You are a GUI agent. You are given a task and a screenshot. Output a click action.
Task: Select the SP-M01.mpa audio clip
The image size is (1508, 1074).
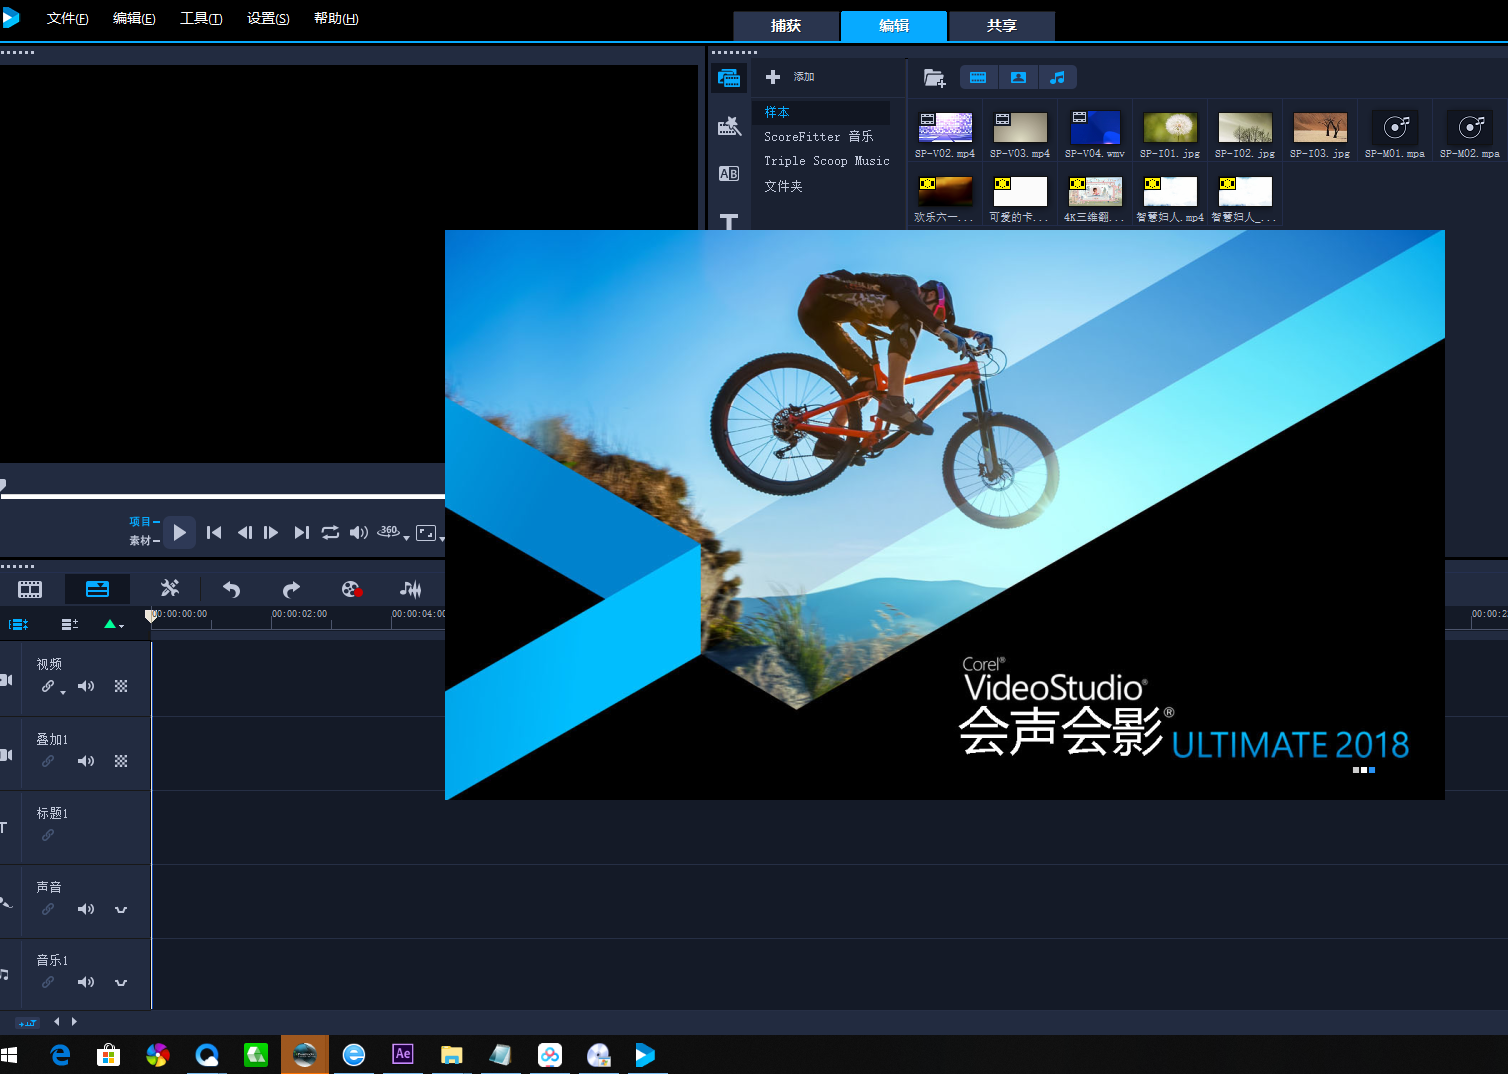click(x=1395, y=128)
